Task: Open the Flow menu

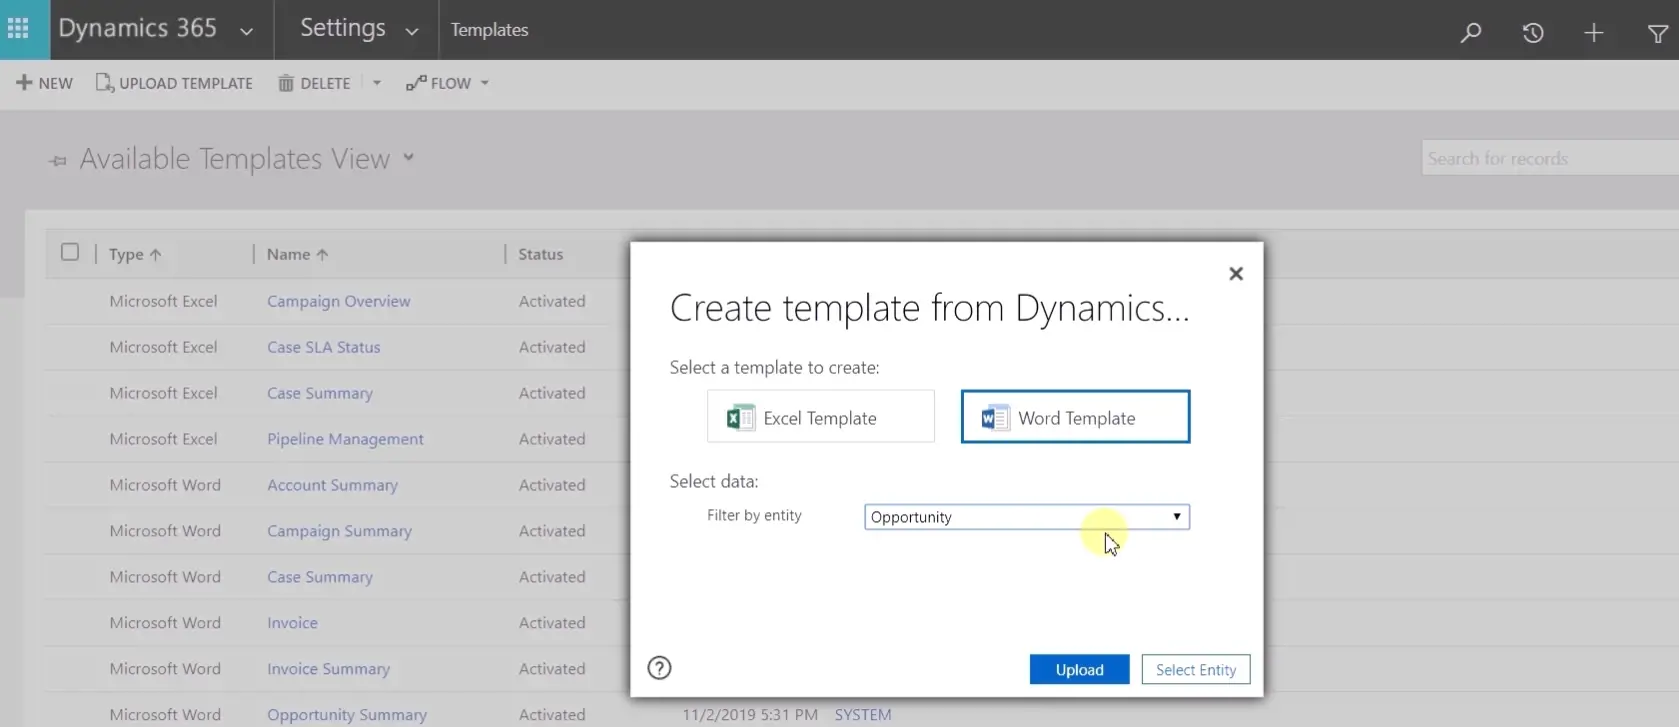Action: pyautogui.click(x=447, y=83)
